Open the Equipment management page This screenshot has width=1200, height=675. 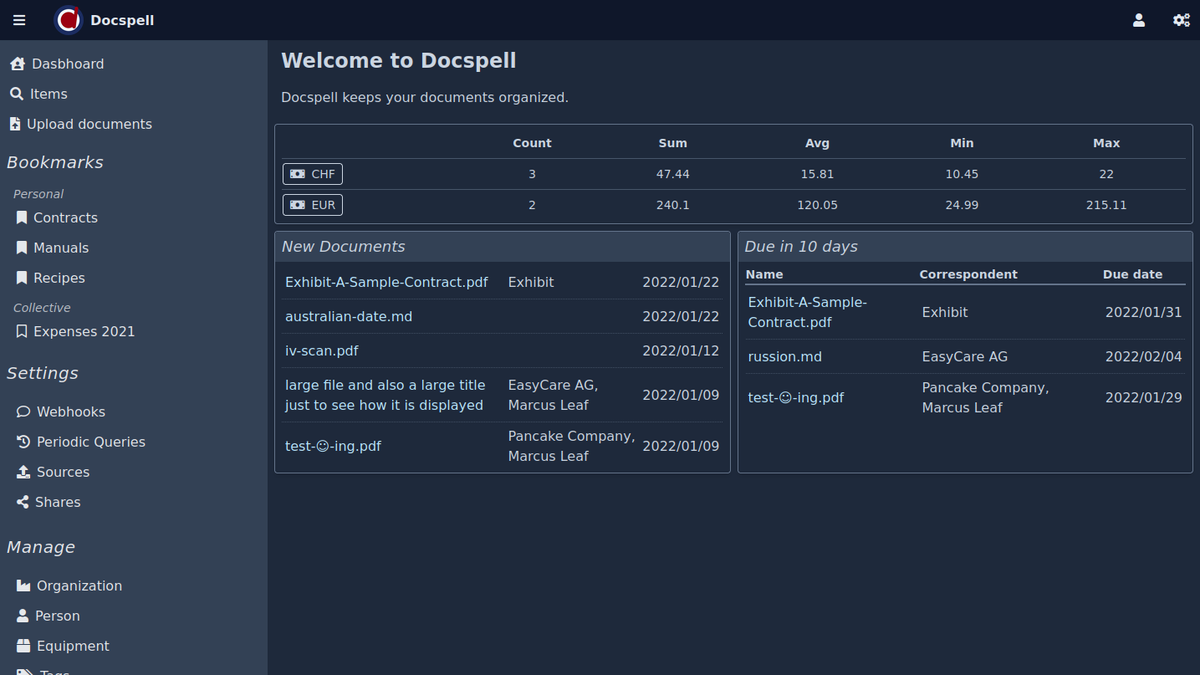coord(72,646)
